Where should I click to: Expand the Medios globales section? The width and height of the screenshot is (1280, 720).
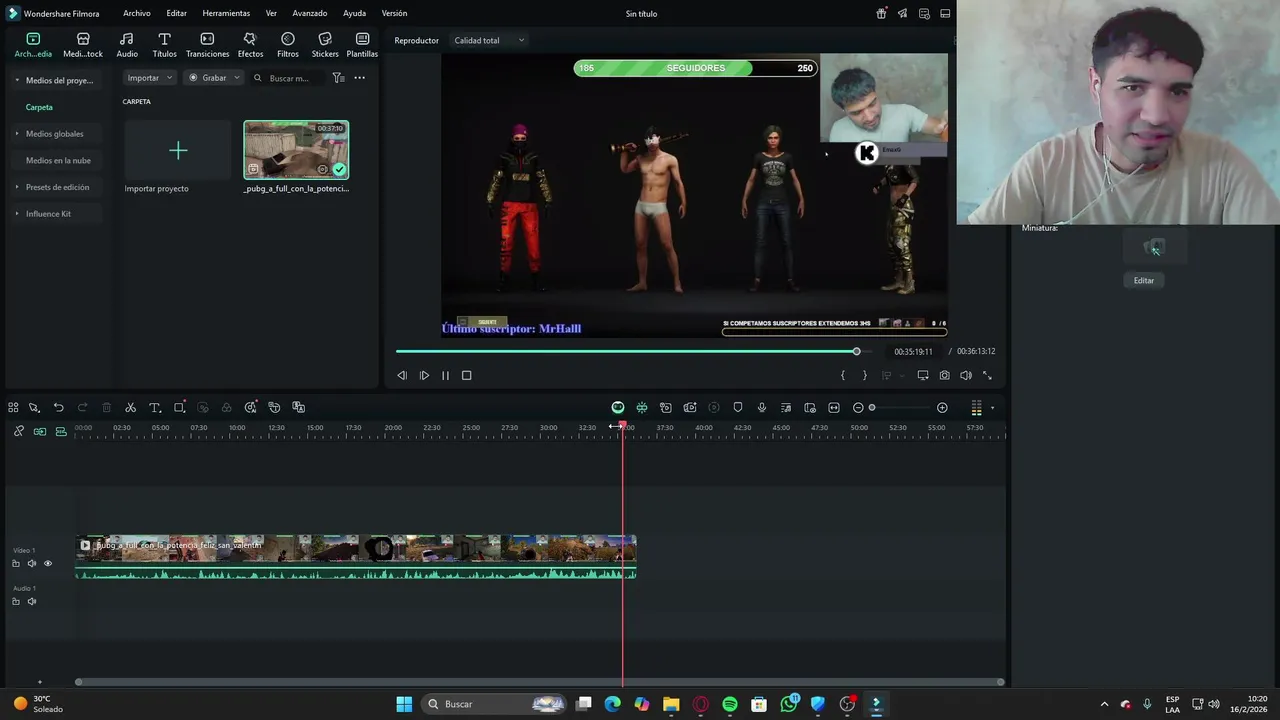click(x=17, y=134)
